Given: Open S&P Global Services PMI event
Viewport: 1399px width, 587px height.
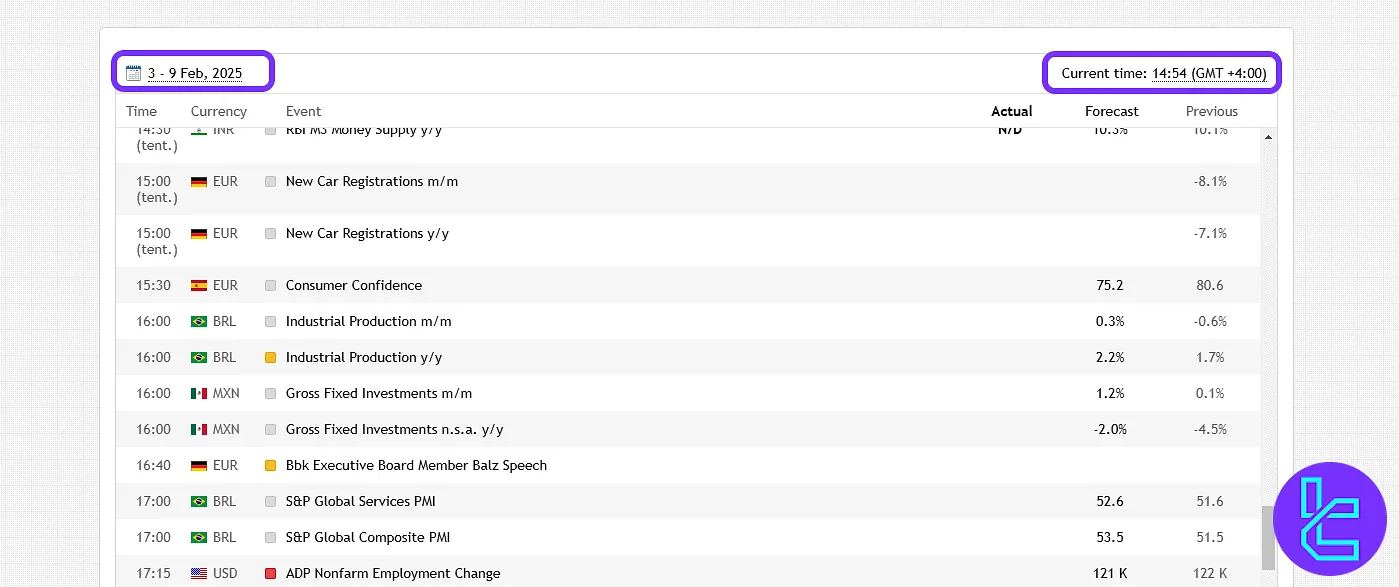Looking at the screenshot, I should 361,501.
